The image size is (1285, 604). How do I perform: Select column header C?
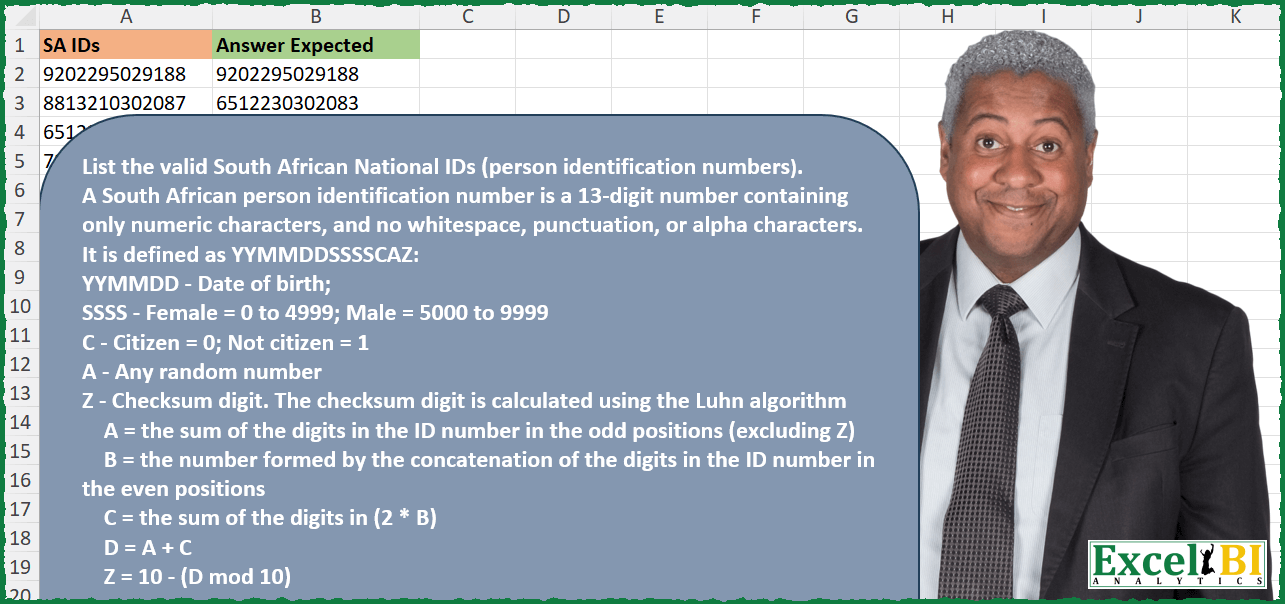[x=466, y=17]
